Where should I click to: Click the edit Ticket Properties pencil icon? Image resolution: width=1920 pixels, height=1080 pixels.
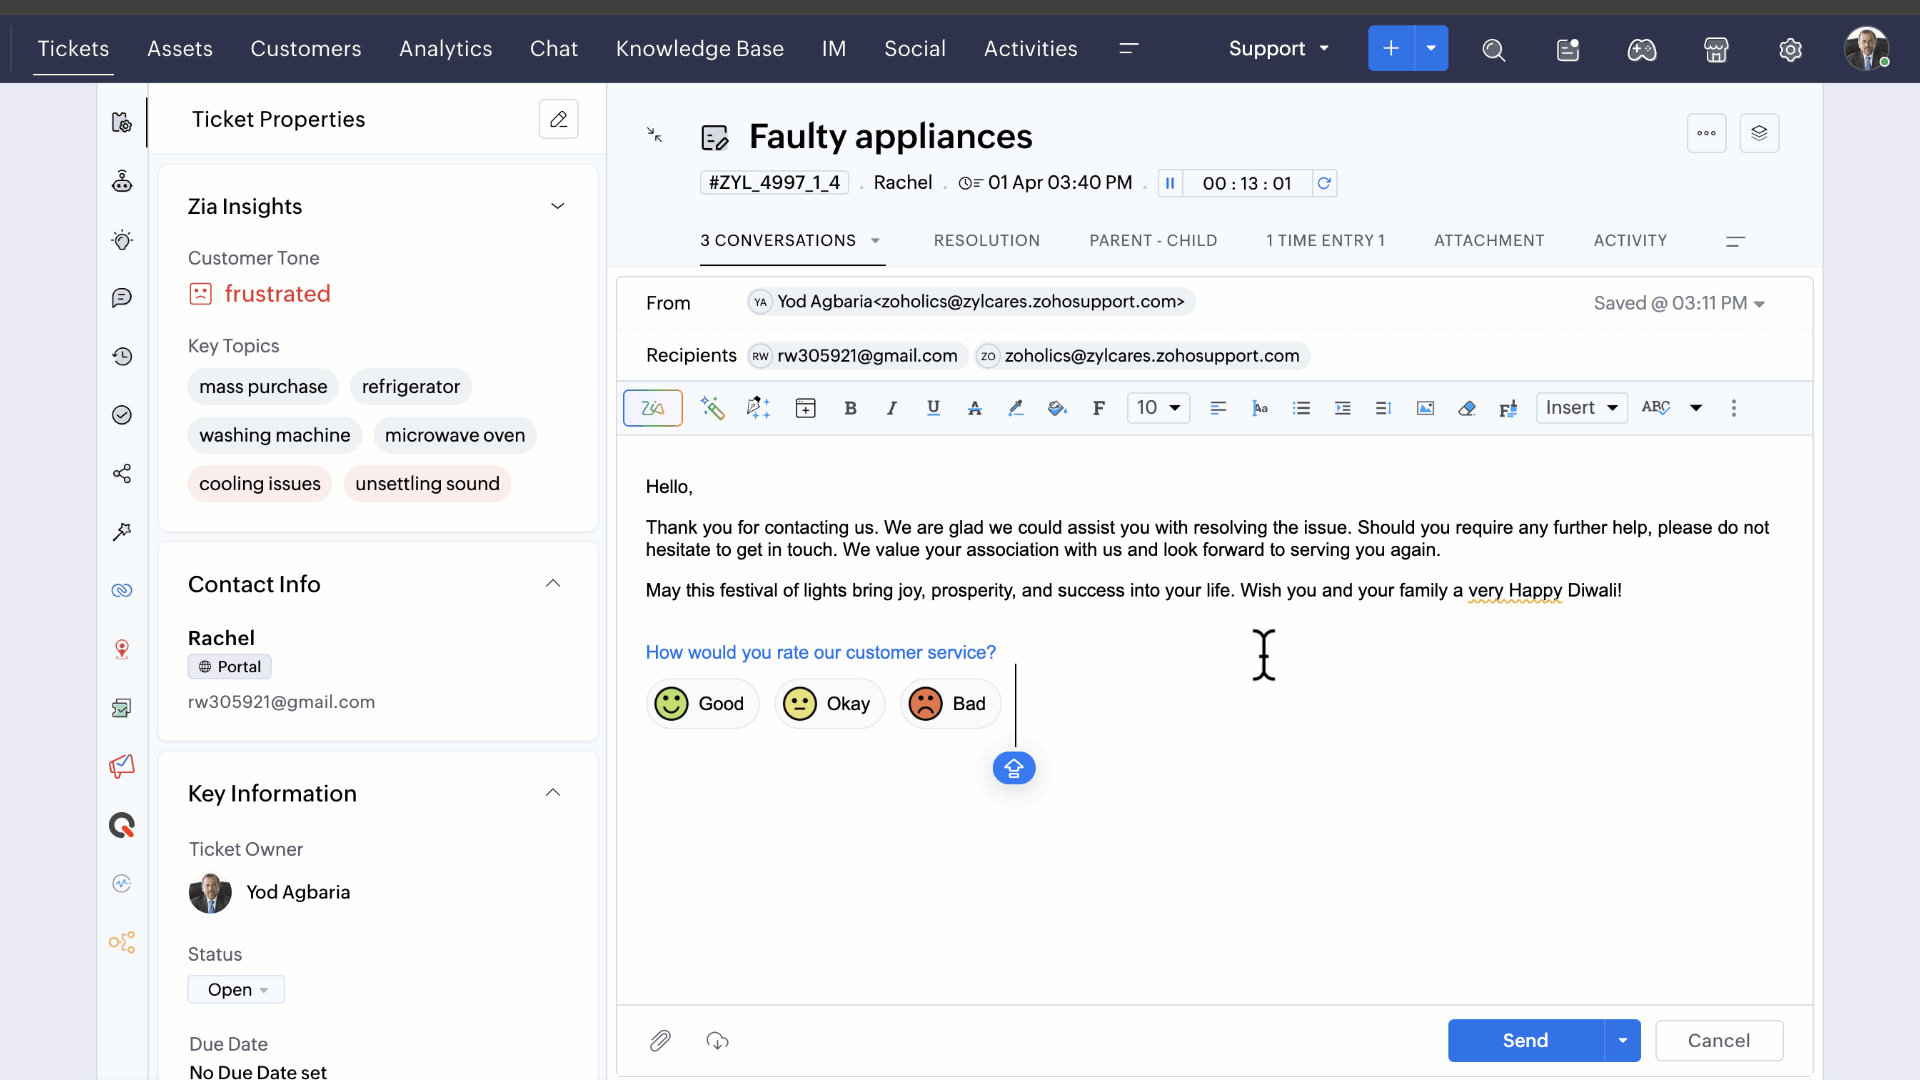point(558,119)
